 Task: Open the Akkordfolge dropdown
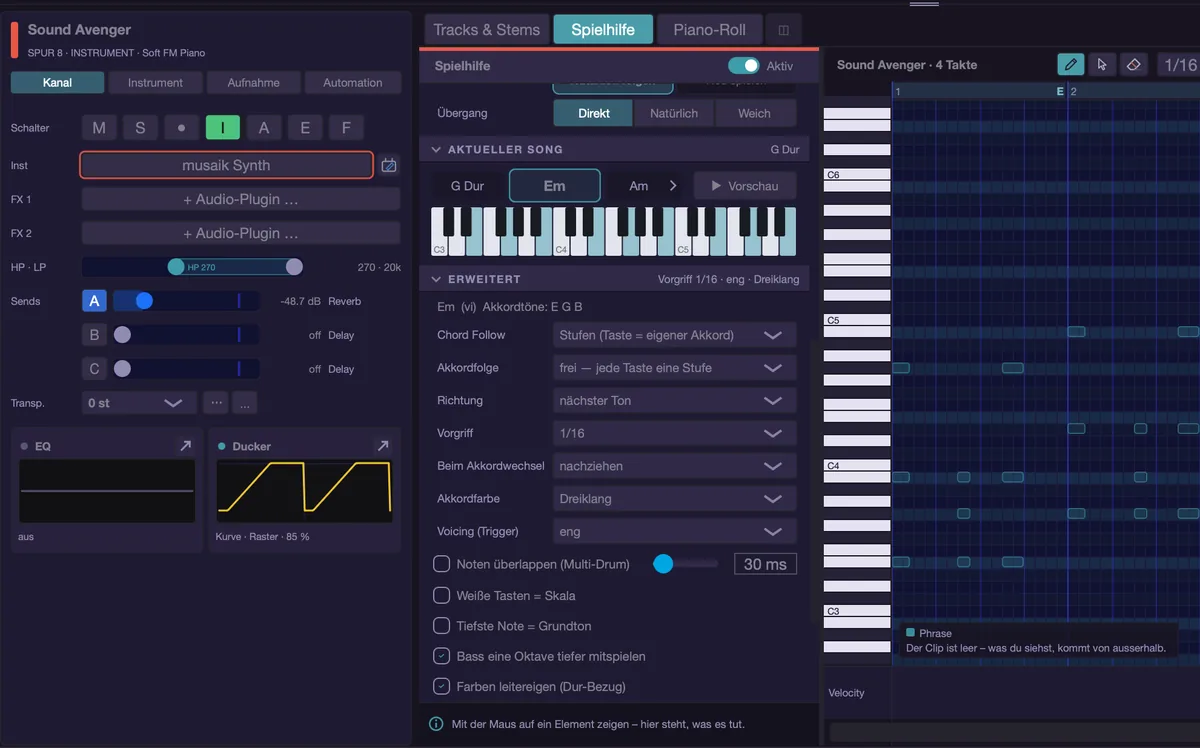point(675,368)
